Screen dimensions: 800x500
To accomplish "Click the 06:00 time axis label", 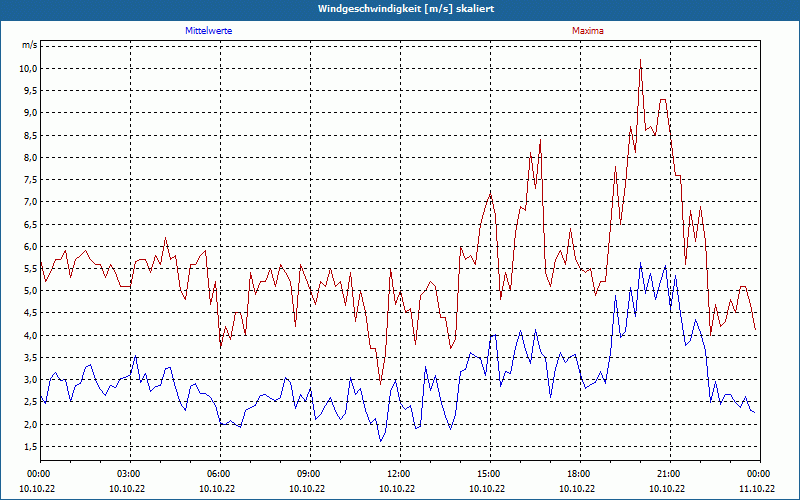I will point(220,474).
